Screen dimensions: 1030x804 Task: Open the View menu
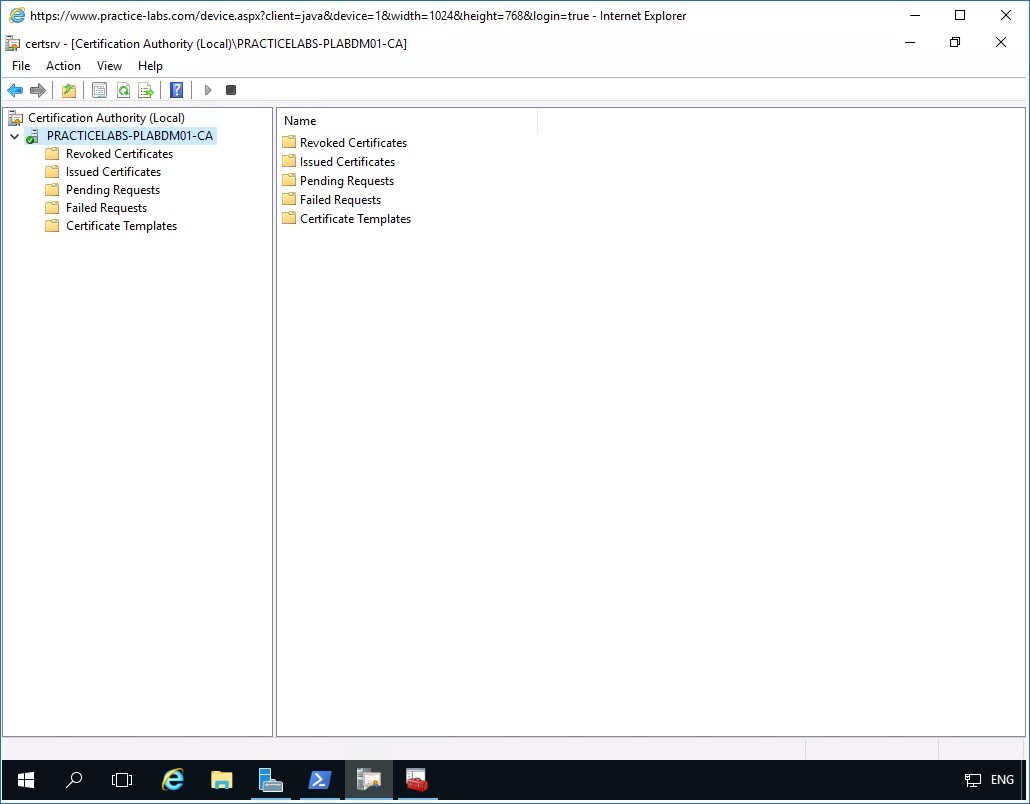109,65
